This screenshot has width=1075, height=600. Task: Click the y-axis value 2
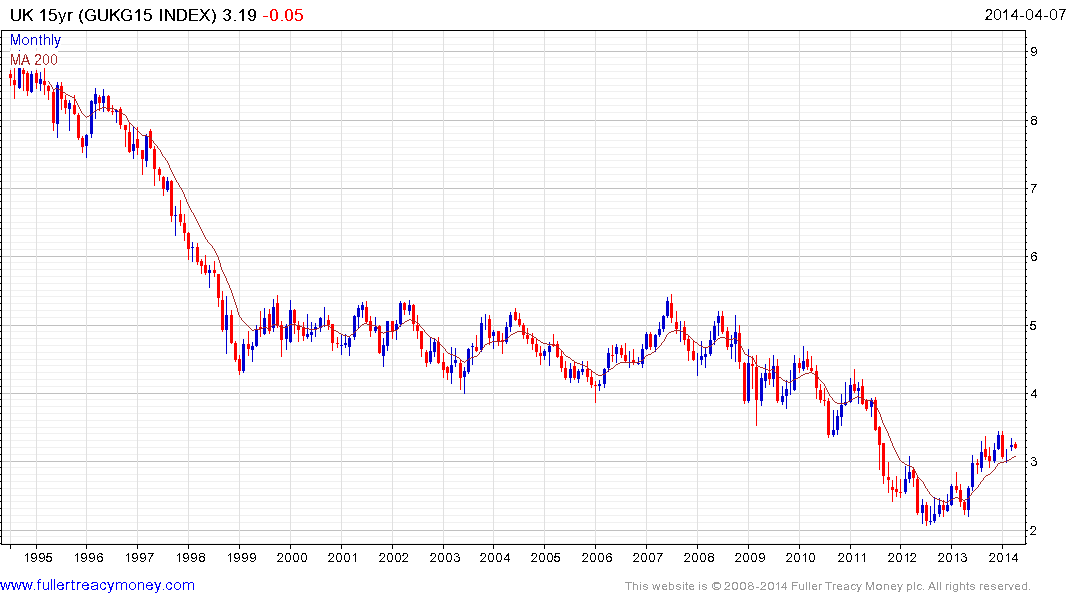pyautogui.click(x=1034, y=531)
